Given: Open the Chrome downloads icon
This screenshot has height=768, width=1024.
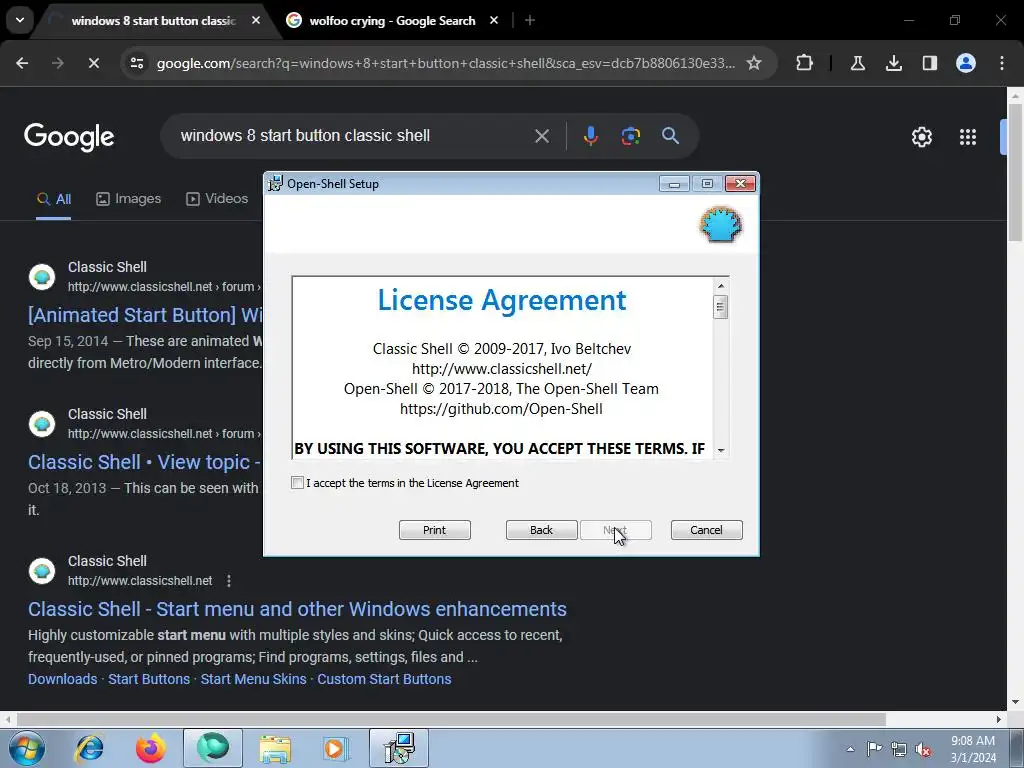Looking at the screenshot, I should click(x=893, y=63).
